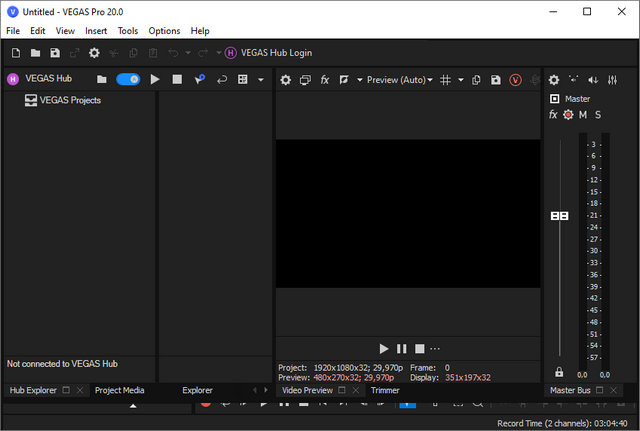Solo the Master bus
The height and width of the screenshot is (431, 640).
[598, 115]
